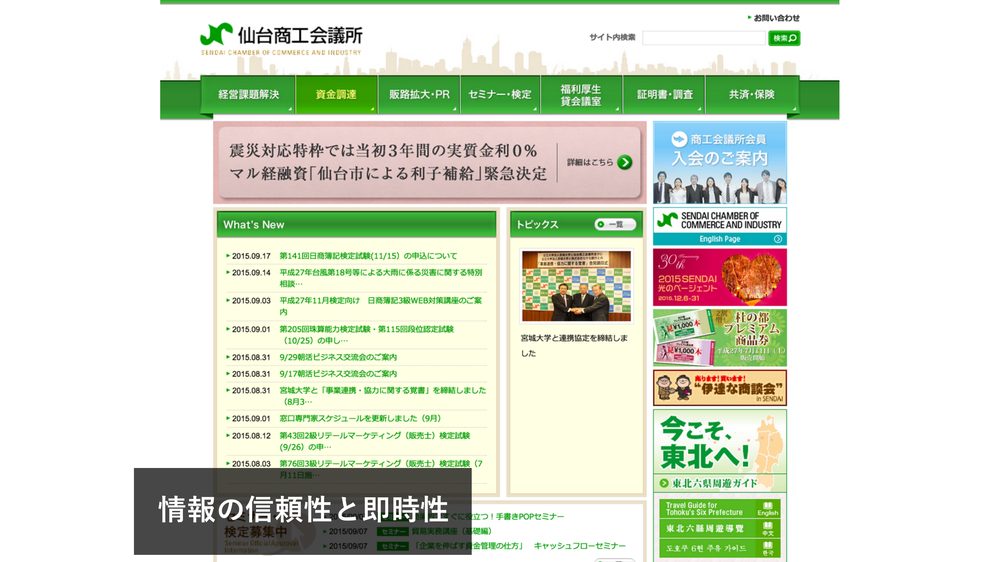The height and width of the screenshot is (562, 1000).
Task: Open the 販路拡大・PR menu
Action: (419, 94)
